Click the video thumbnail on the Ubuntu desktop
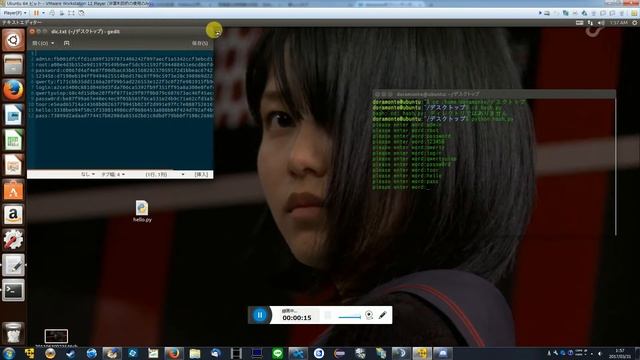Viewport: 640px width, 360px height. [56, 336]
